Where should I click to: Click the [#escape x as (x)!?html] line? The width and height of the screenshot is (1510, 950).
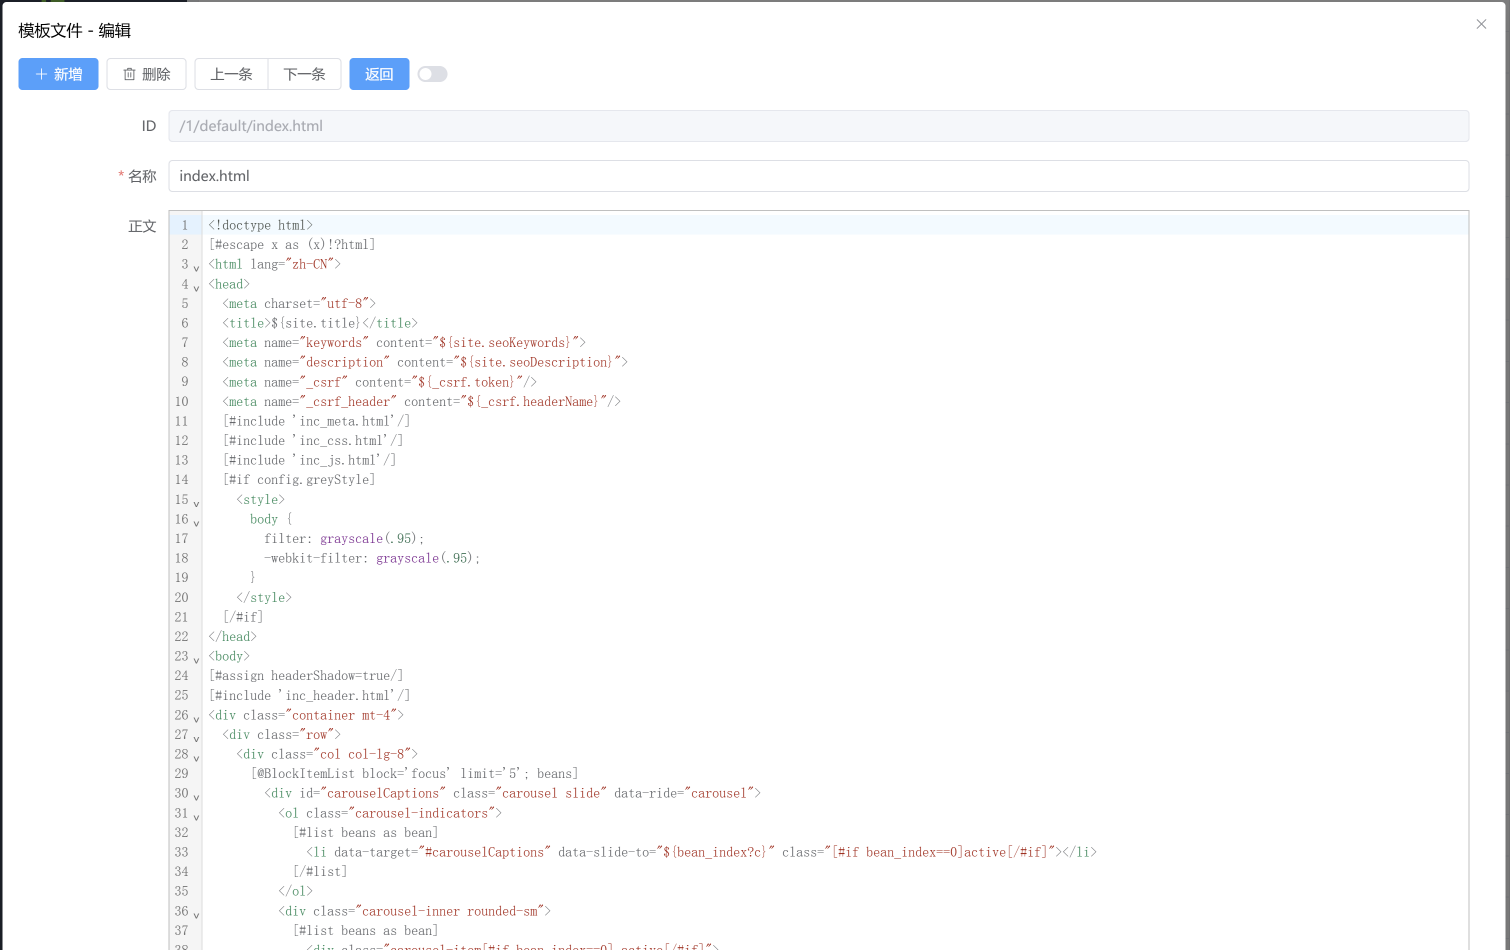292,245
